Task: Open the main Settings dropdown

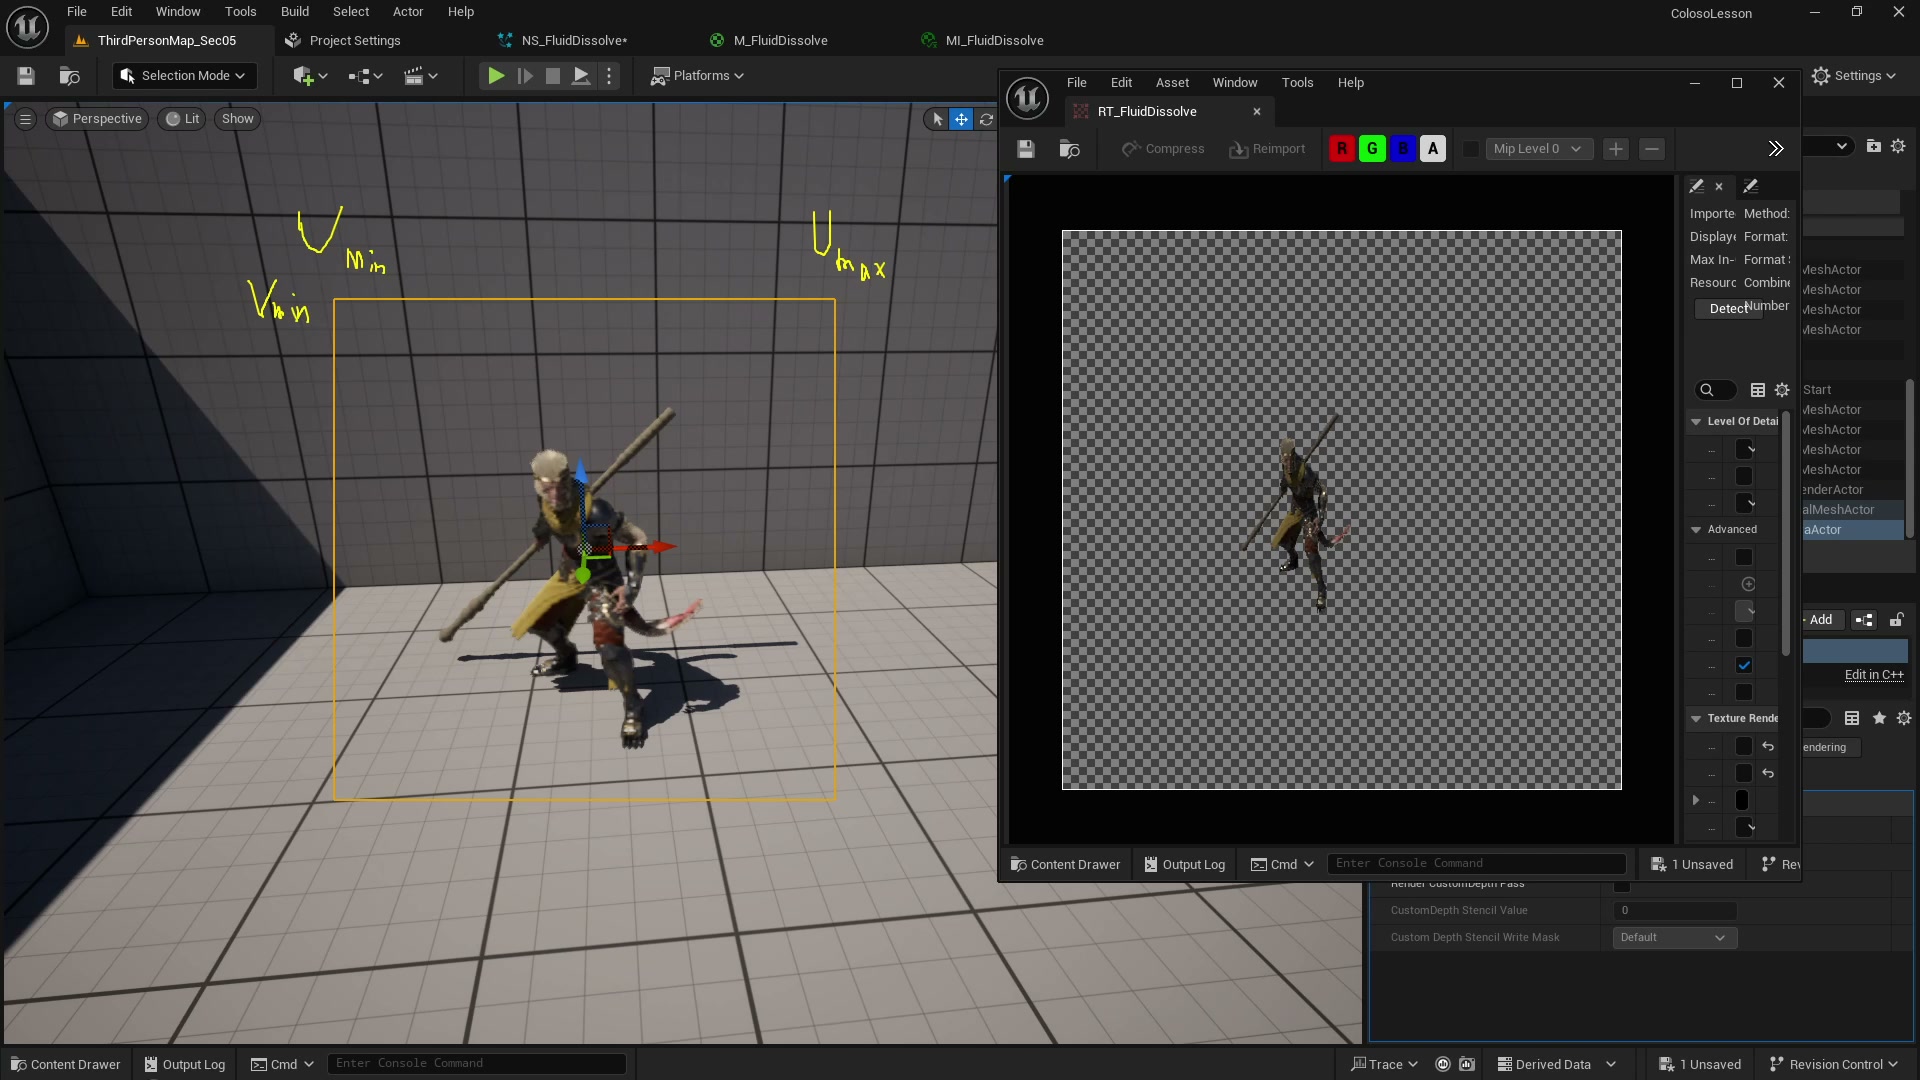Action: coord(1854,76)
